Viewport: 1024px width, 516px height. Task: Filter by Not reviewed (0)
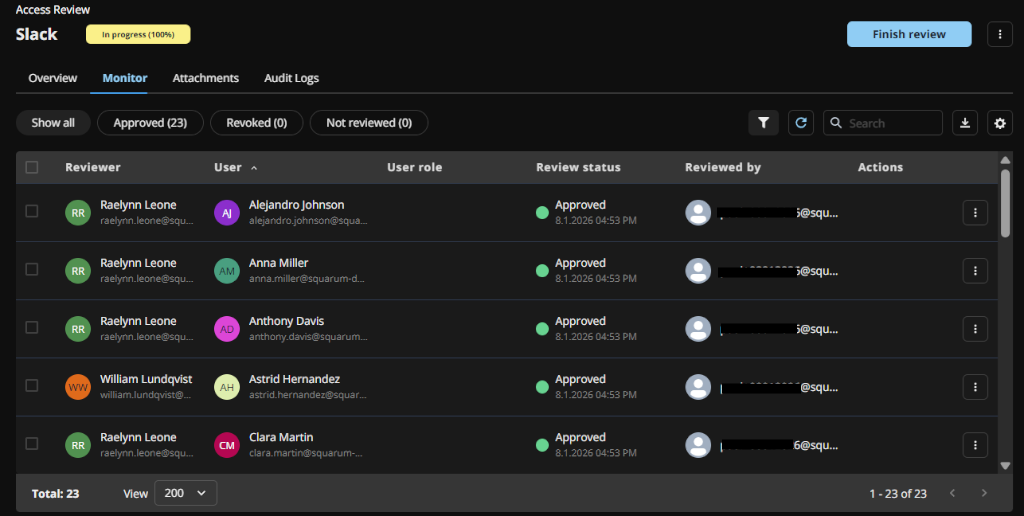click(369, 123)
